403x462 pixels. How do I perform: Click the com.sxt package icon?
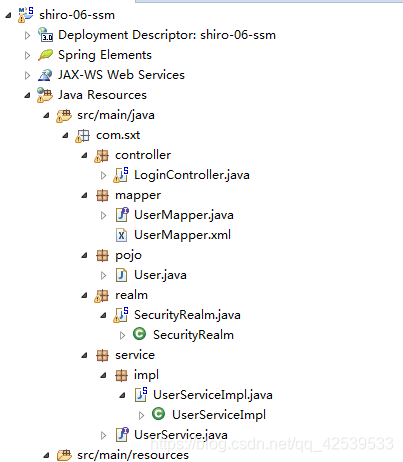[83, 135]
